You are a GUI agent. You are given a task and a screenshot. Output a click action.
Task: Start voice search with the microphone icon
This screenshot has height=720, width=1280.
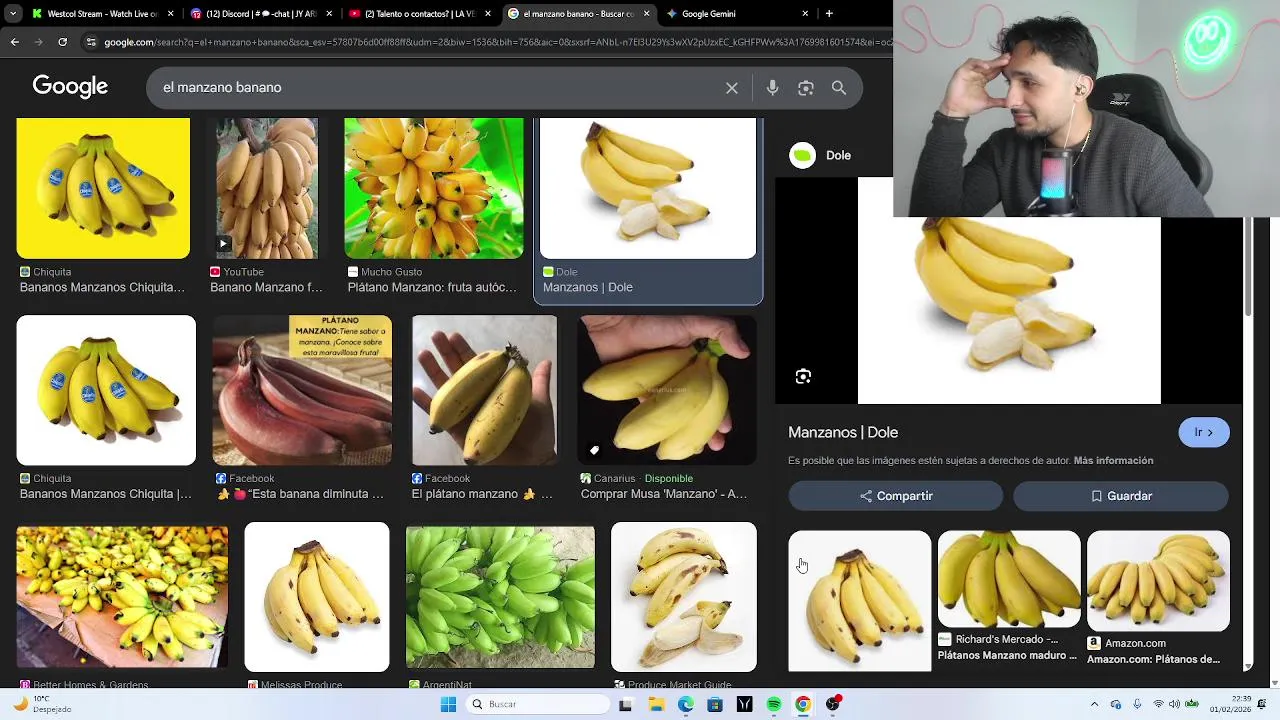click(x=772, y=88)
